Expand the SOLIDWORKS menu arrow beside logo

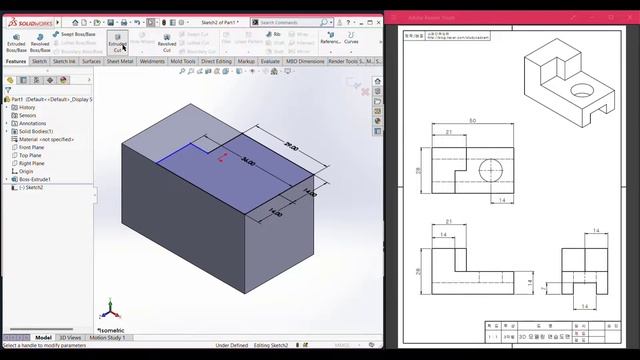(x=58, y=22)
